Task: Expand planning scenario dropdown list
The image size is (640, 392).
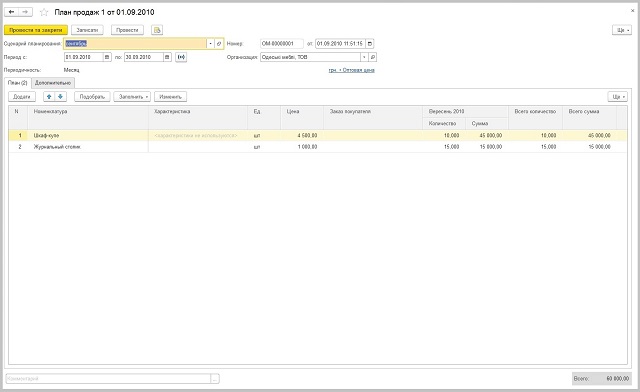Action: click(211, 43)
